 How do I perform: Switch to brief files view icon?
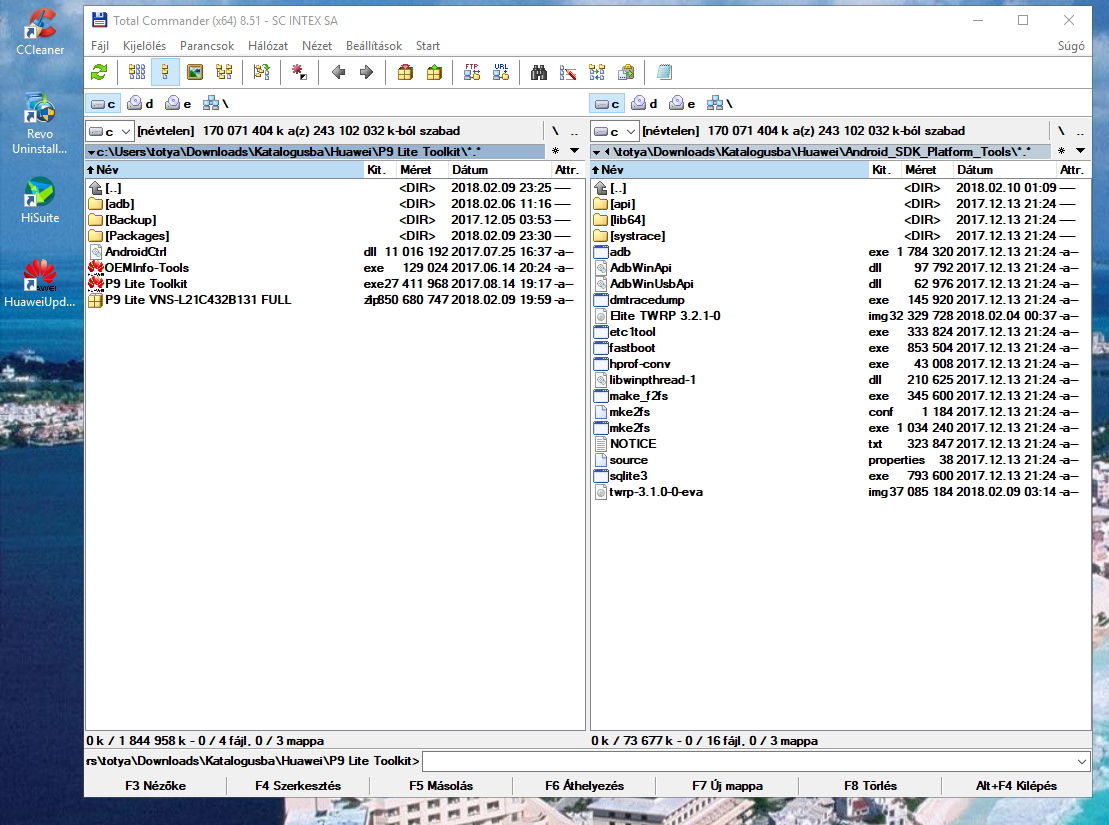click(x=137, y=72)
